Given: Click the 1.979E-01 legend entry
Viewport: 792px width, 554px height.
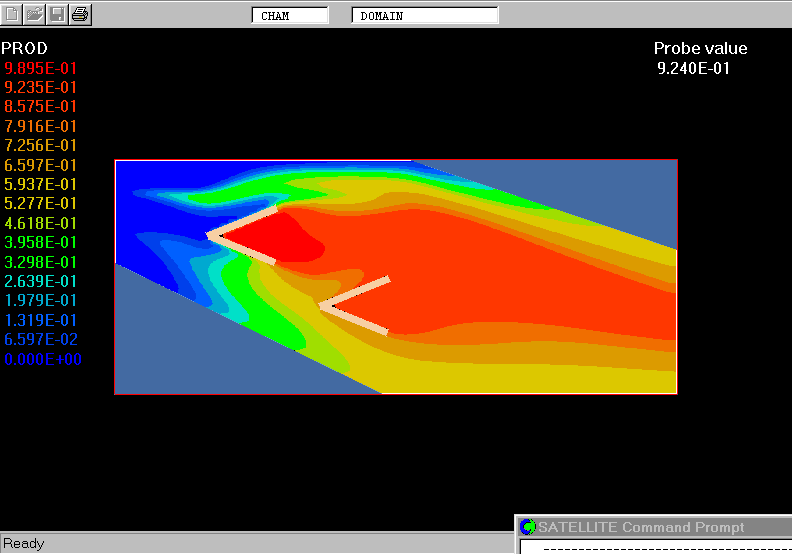Looking at the screenshot, I should [x=41, y=301].
